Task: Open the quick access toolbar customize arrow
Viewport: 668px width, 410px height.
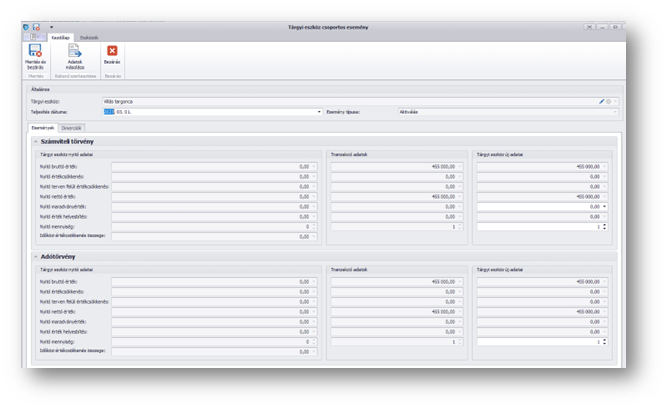Action: [51, 26]
